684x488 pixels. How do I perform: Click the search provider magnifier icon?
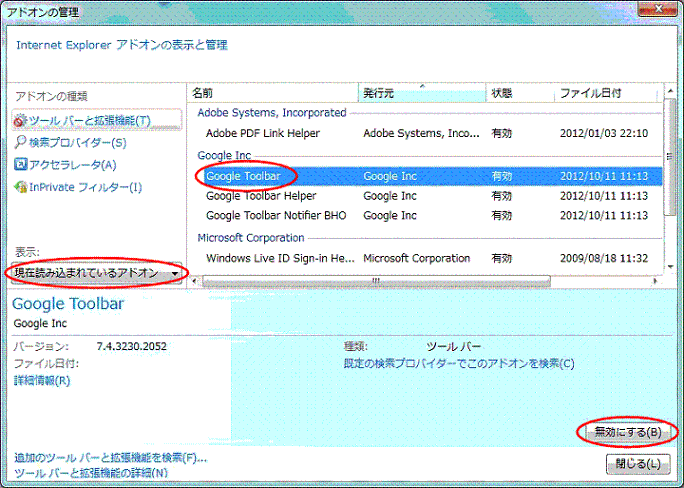point(20,142)
